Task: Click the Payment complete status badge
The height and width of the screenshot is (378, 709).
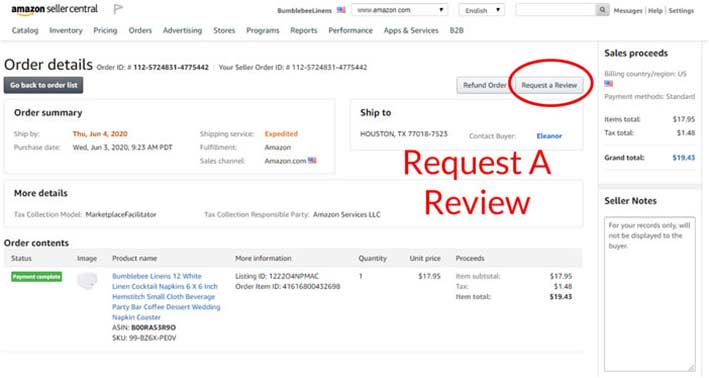Action: [x=37, y=277]
